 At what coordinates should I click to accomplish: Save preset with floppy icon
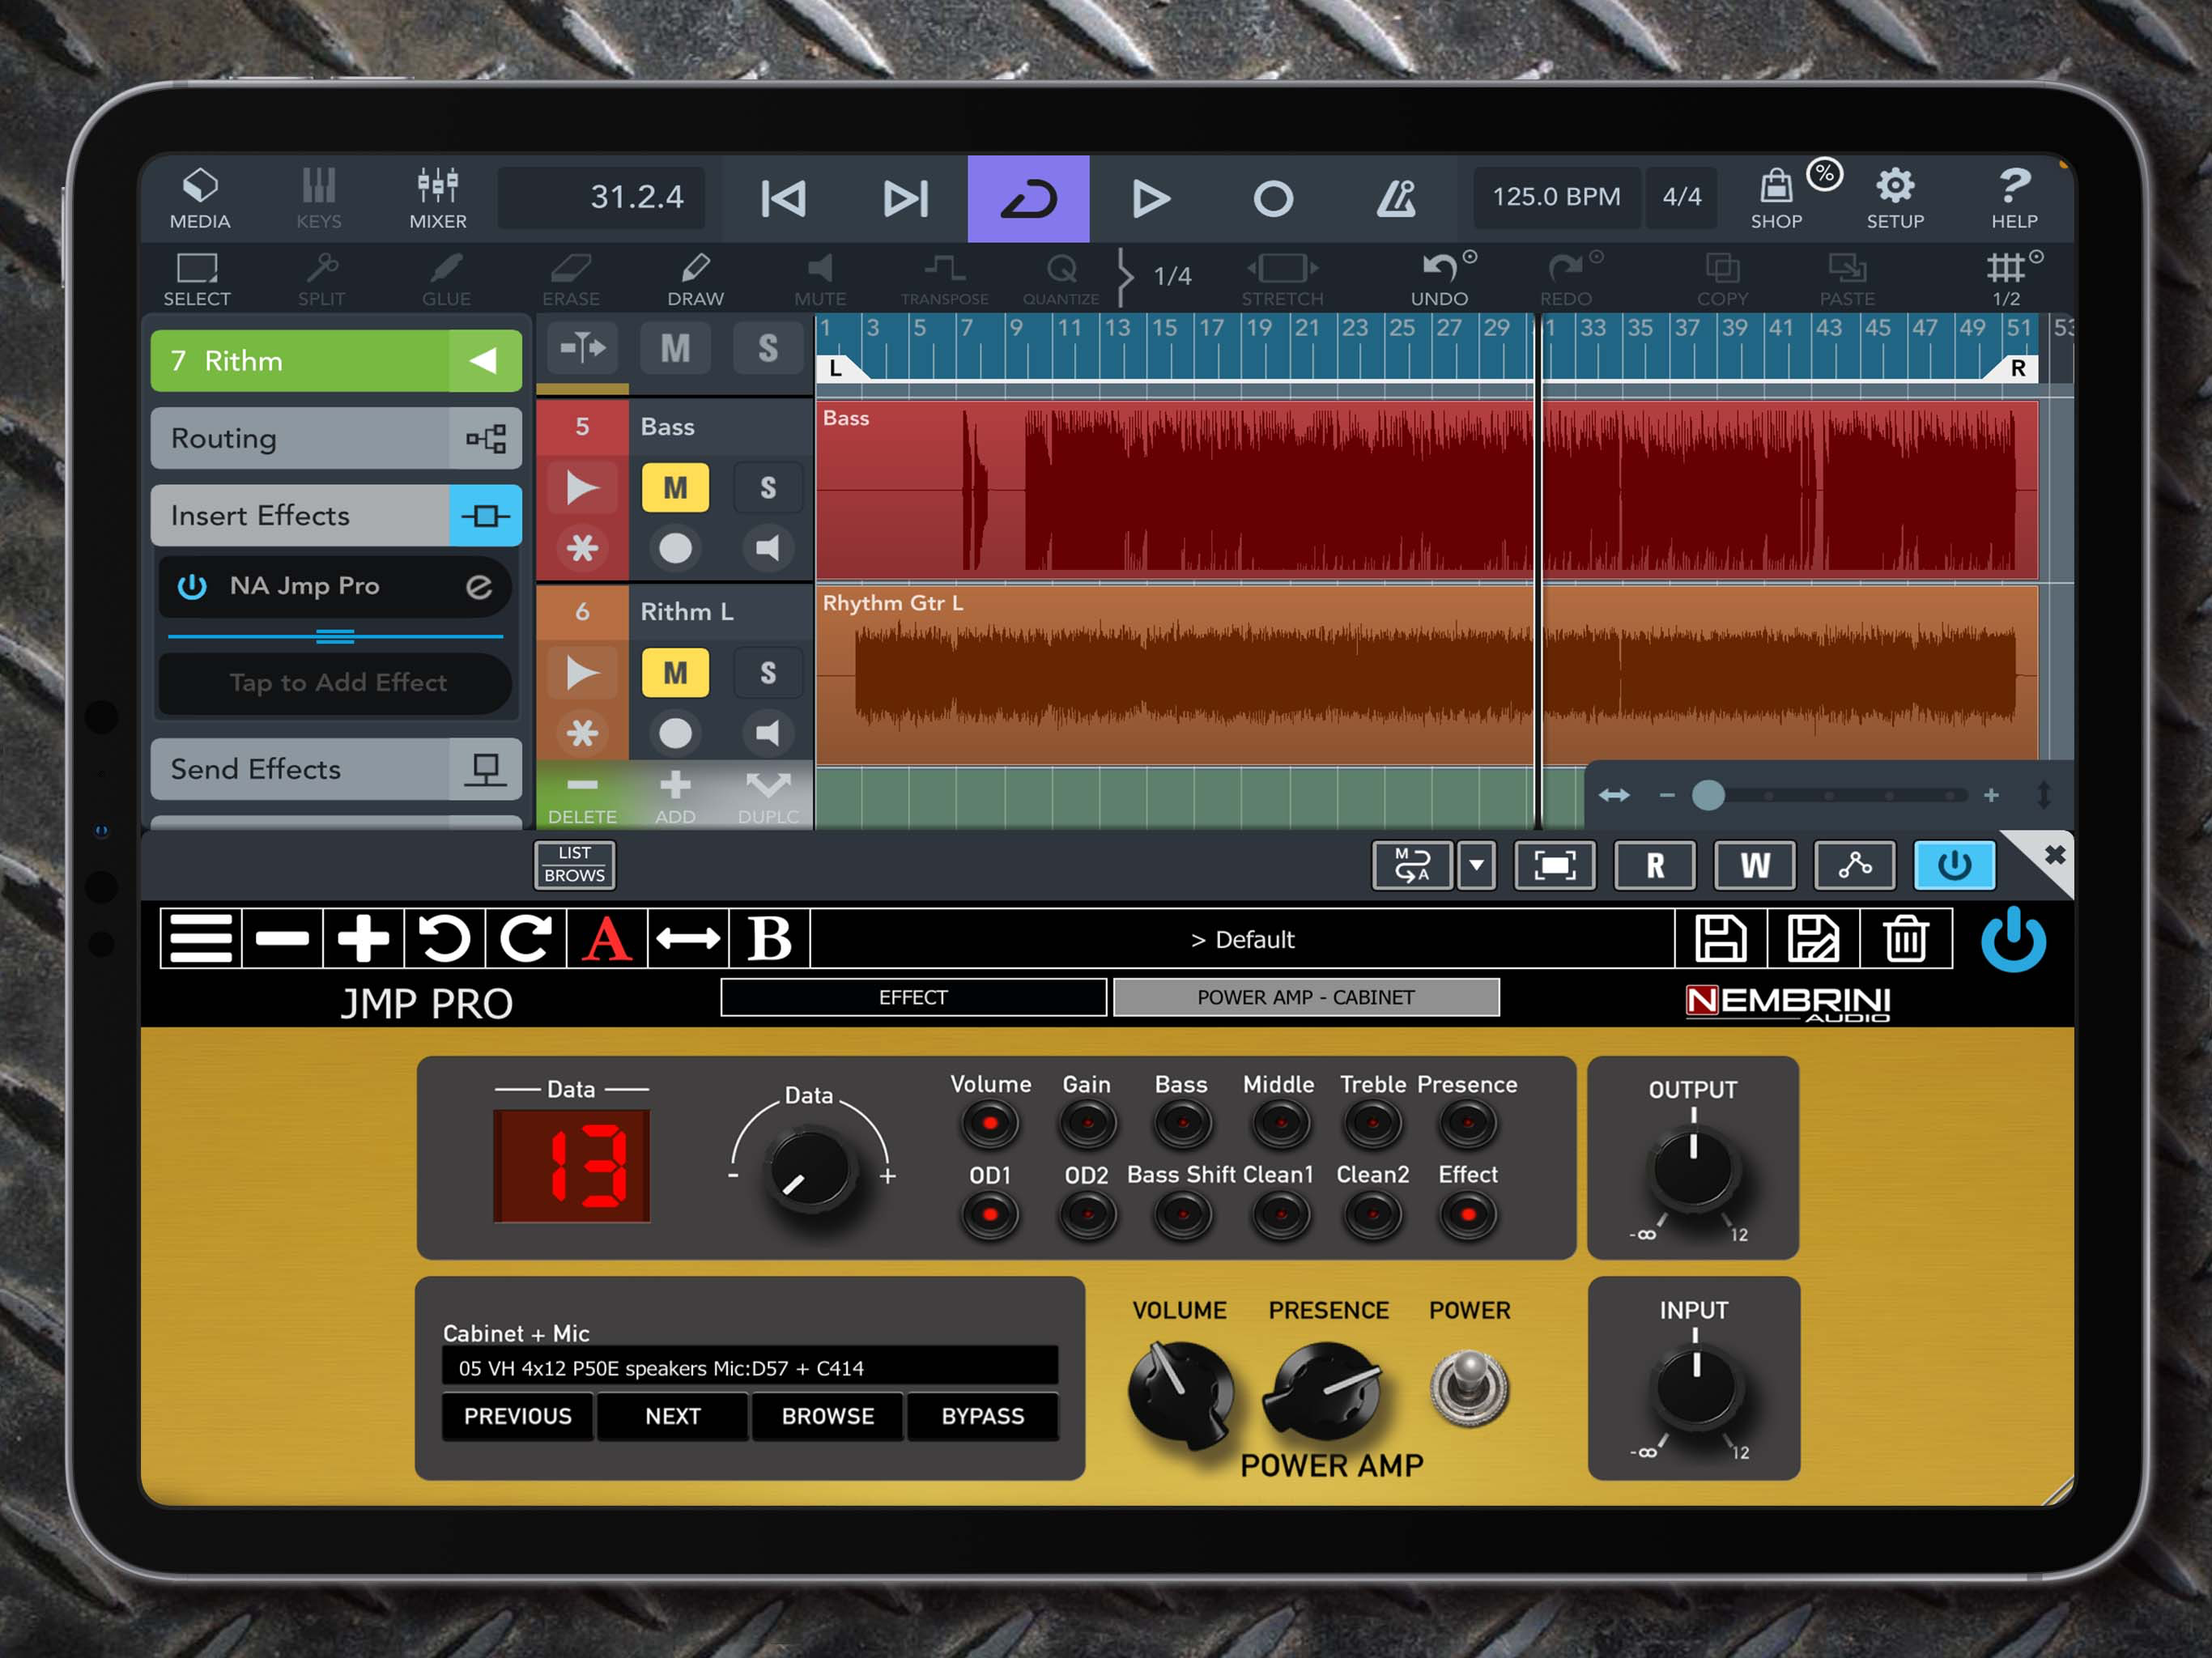click(1720, 938)
